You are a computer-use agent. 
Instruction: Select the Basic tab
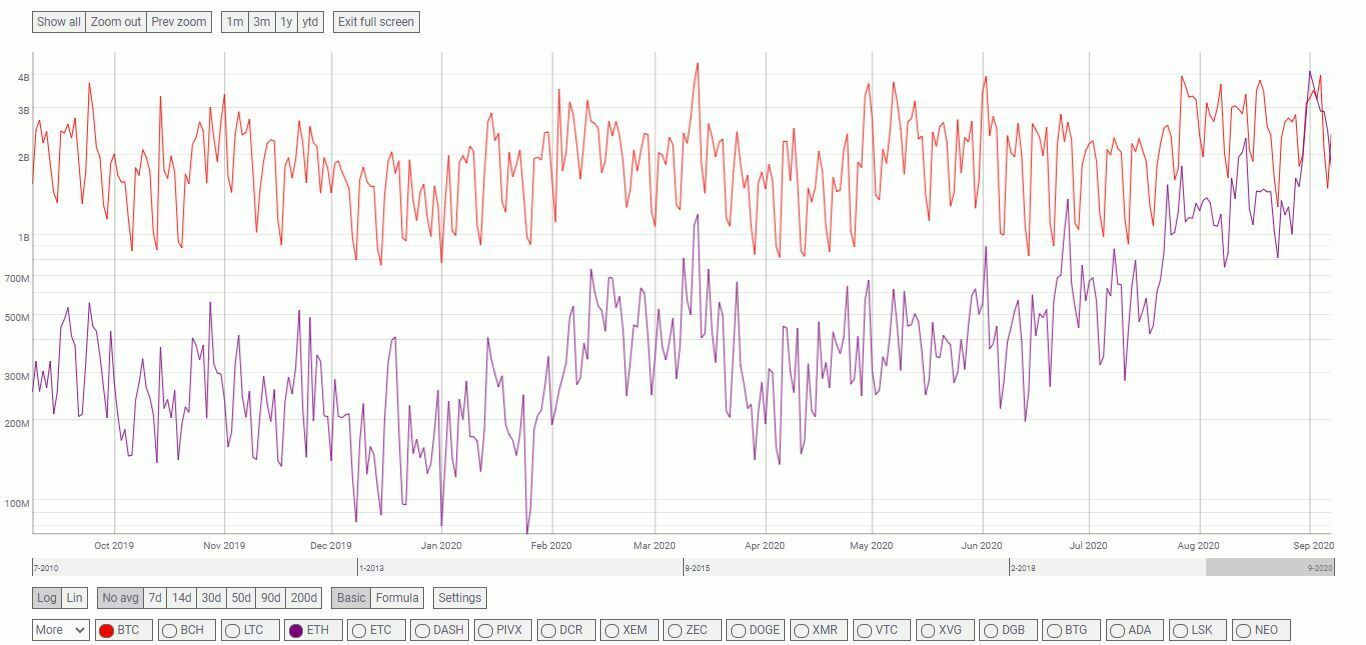pos(352,597)
